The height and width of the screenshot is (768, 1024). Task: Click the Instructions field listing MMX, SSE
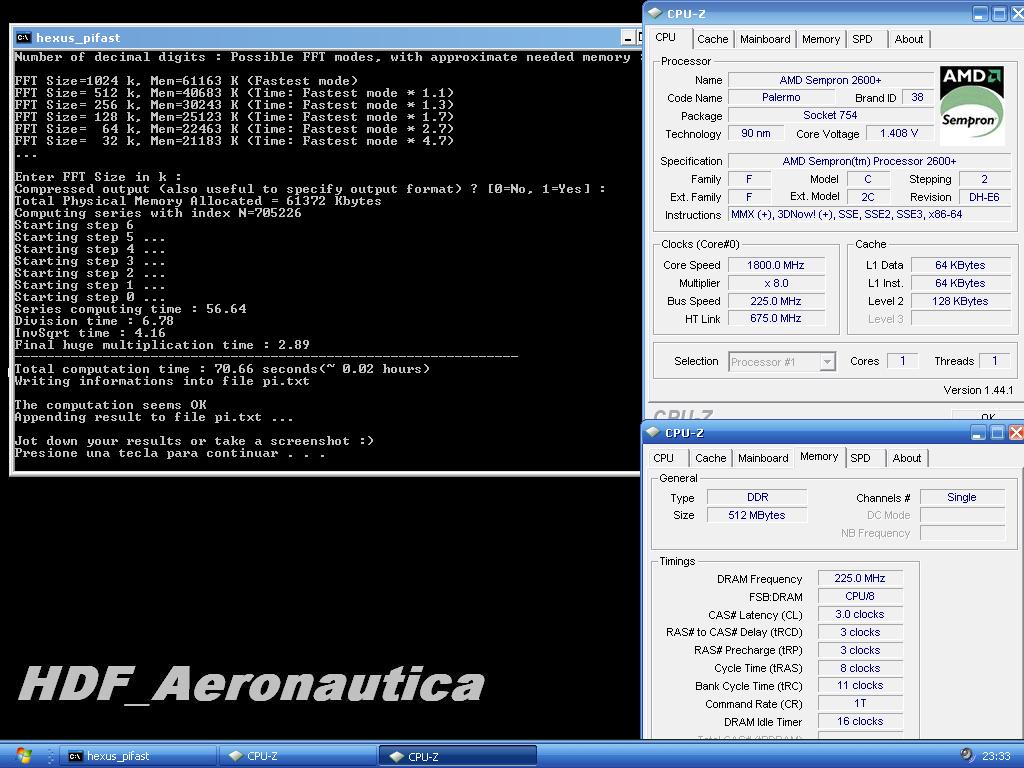tap(869, 215)
